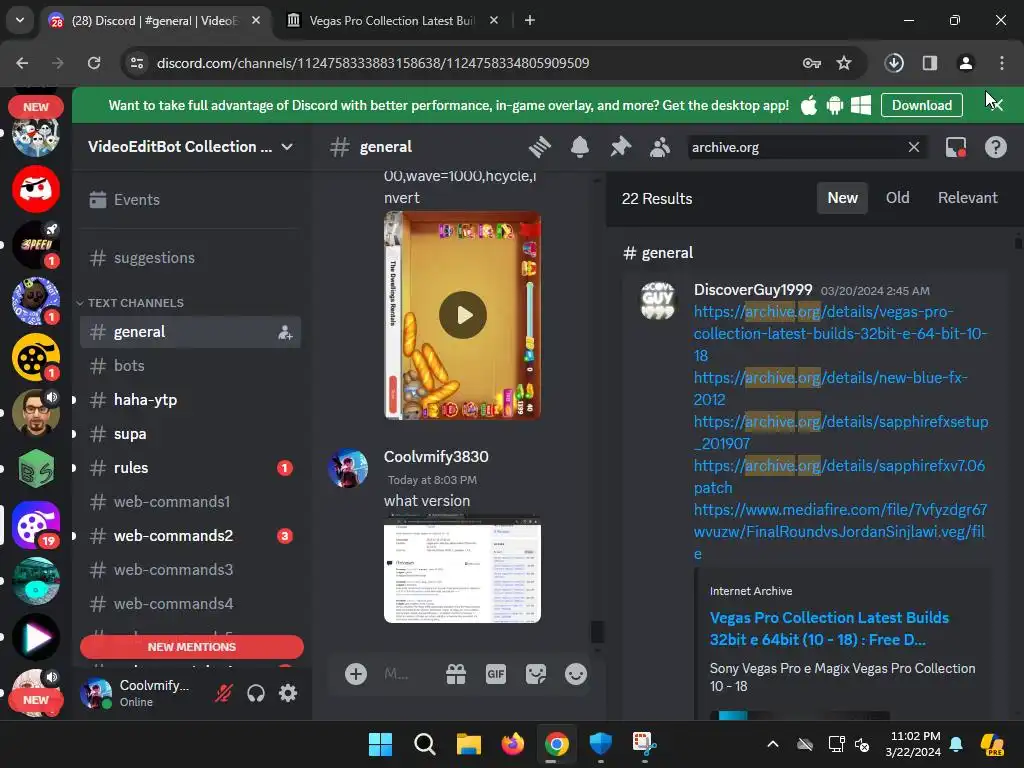
Task: Open the web-commands3 channel
Action: pos(190,569)
